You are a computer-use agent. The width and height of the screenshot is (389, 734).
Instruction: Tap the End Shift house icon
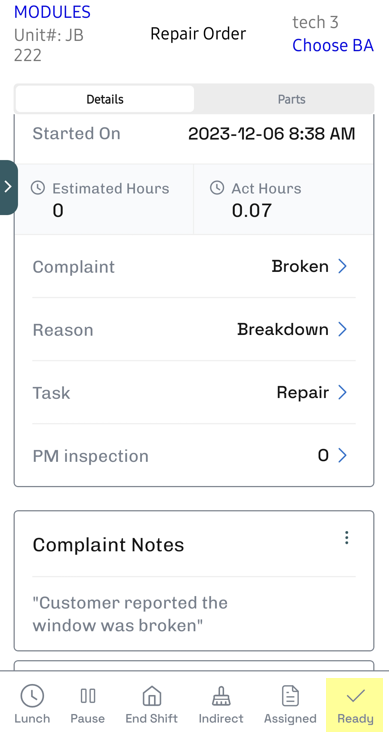pyautogui.click(x=152, y=696)
